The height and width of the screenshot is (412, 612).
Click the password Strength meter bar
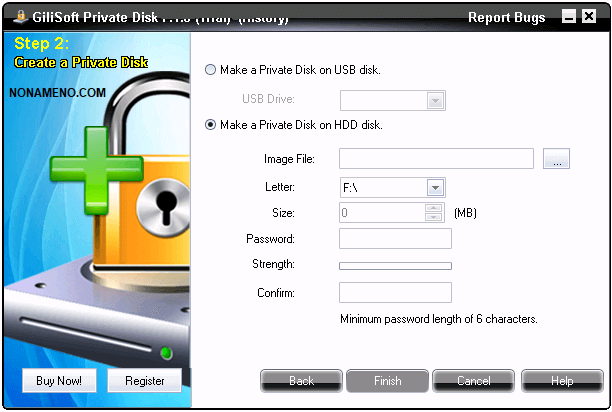coord(395,266)
